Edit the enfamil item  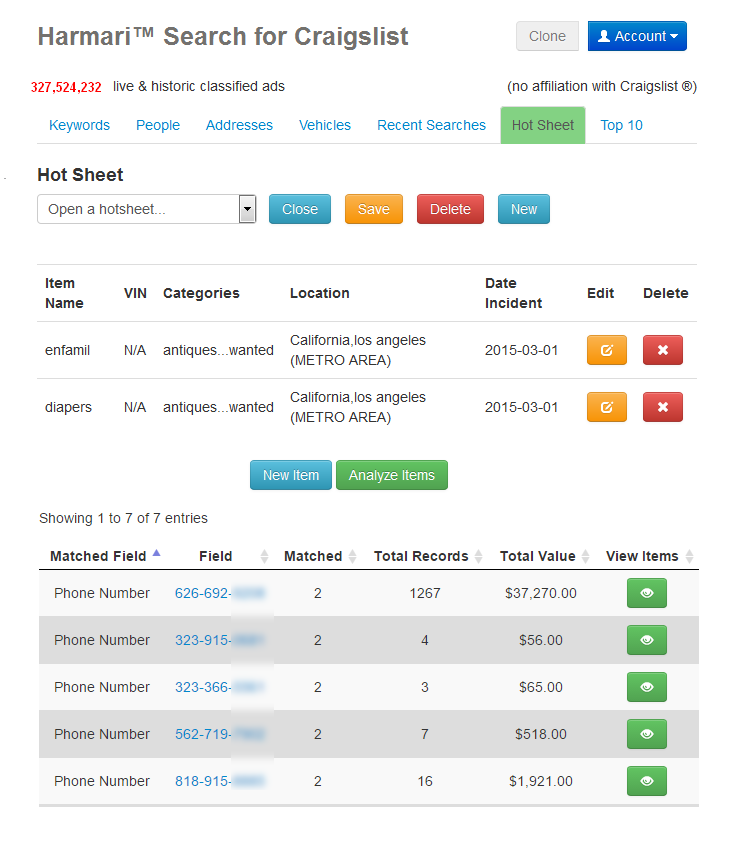coord(606,350)
